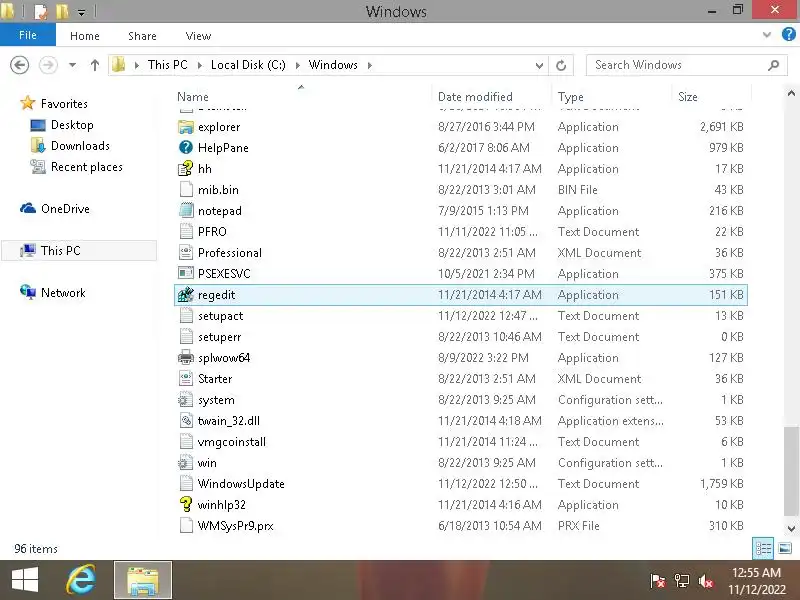Go up one folder level
The width and height of the screenshot is (800, 600).
(x=95, y=65)
